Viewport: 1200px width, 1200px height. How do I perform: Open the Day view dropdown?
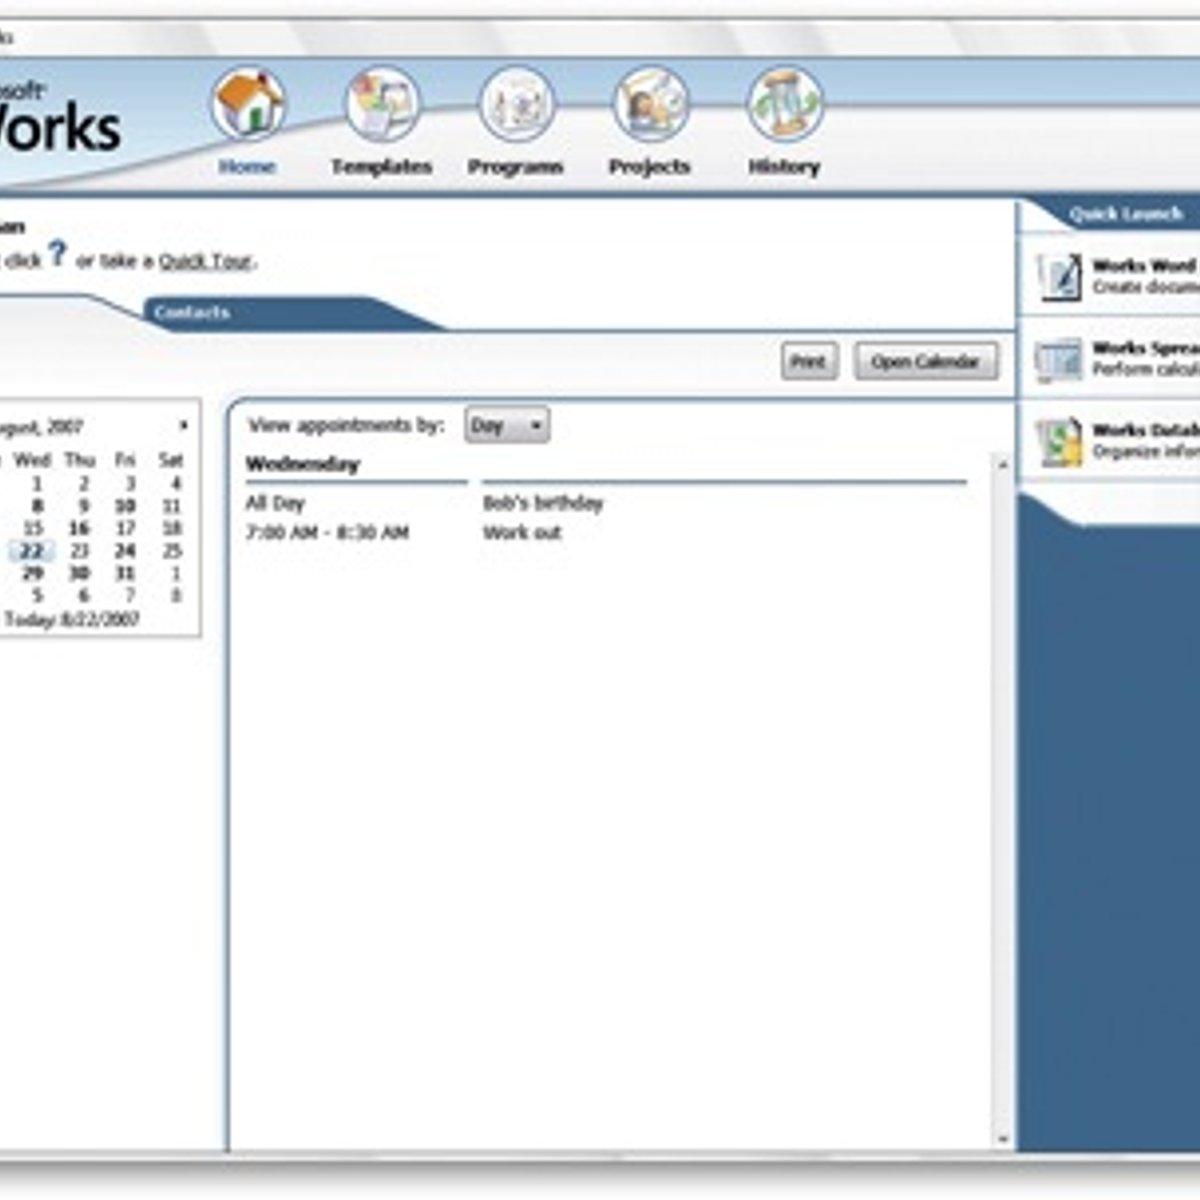coord(507,426)
